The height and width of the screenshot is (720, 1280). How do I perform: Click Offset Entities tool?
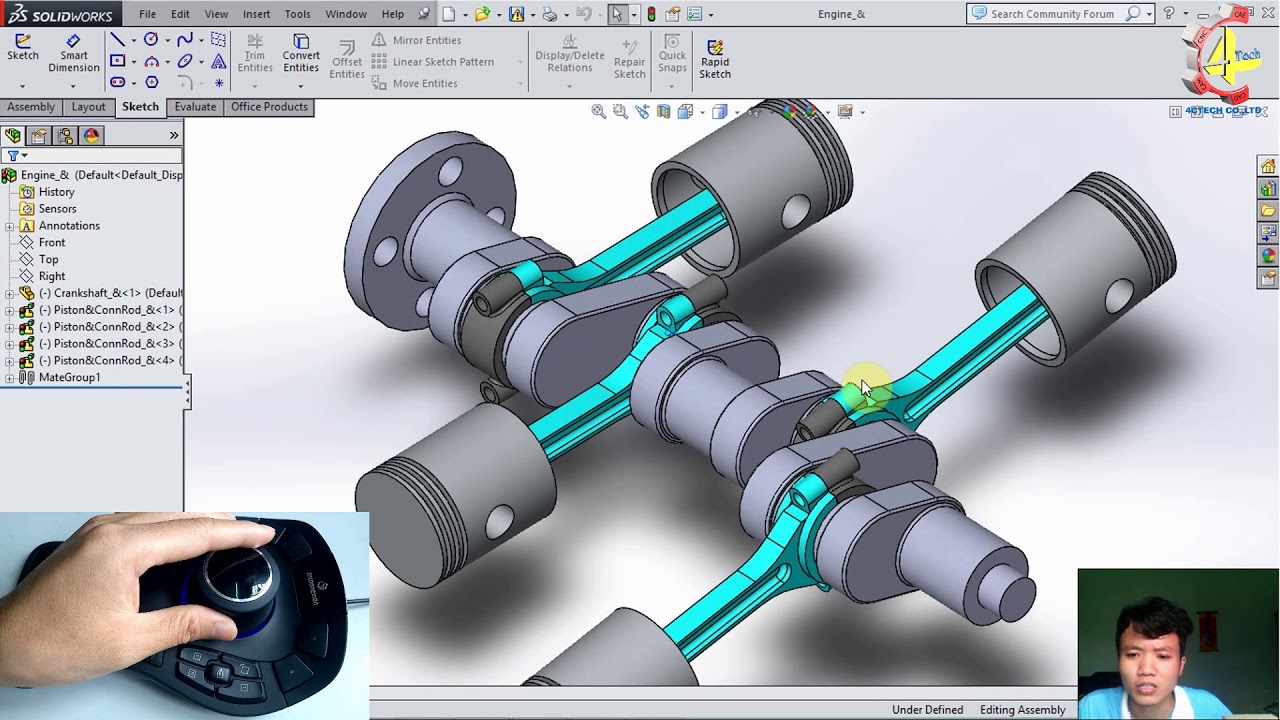pos(347,60)
